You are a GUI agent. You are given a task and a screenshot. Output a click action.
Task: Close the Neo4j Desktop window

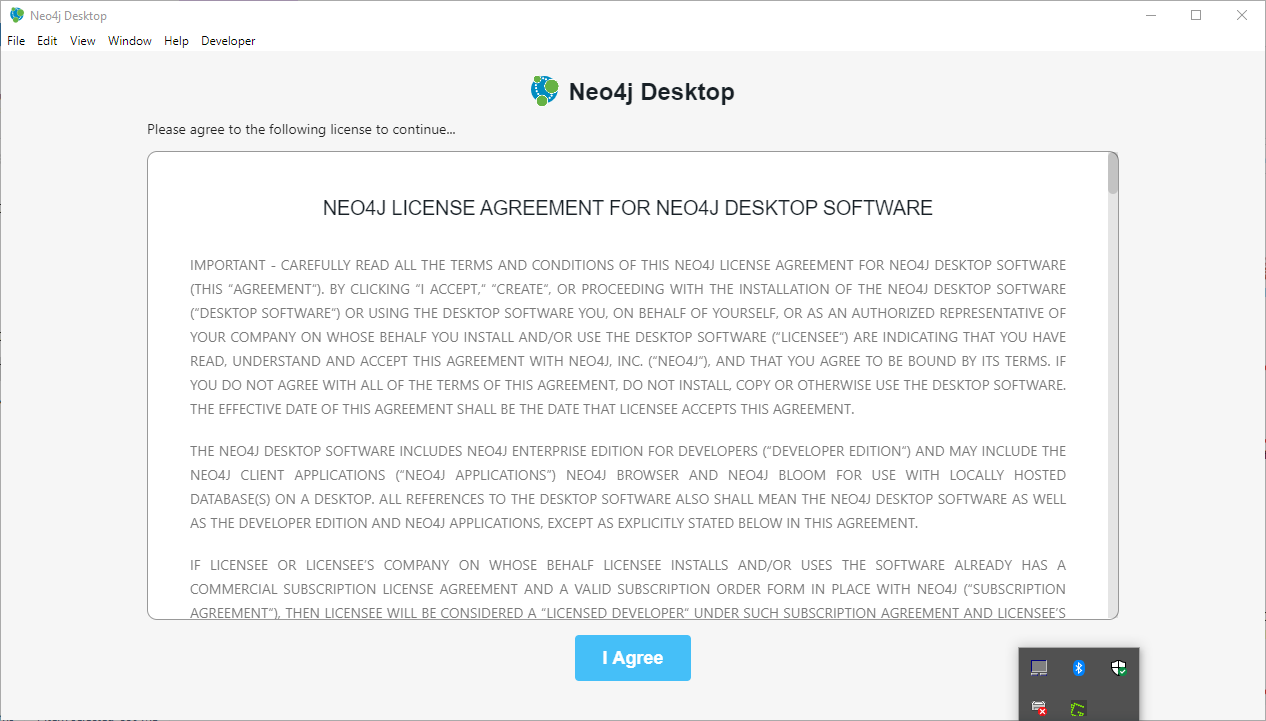[x=1242, y=15]
